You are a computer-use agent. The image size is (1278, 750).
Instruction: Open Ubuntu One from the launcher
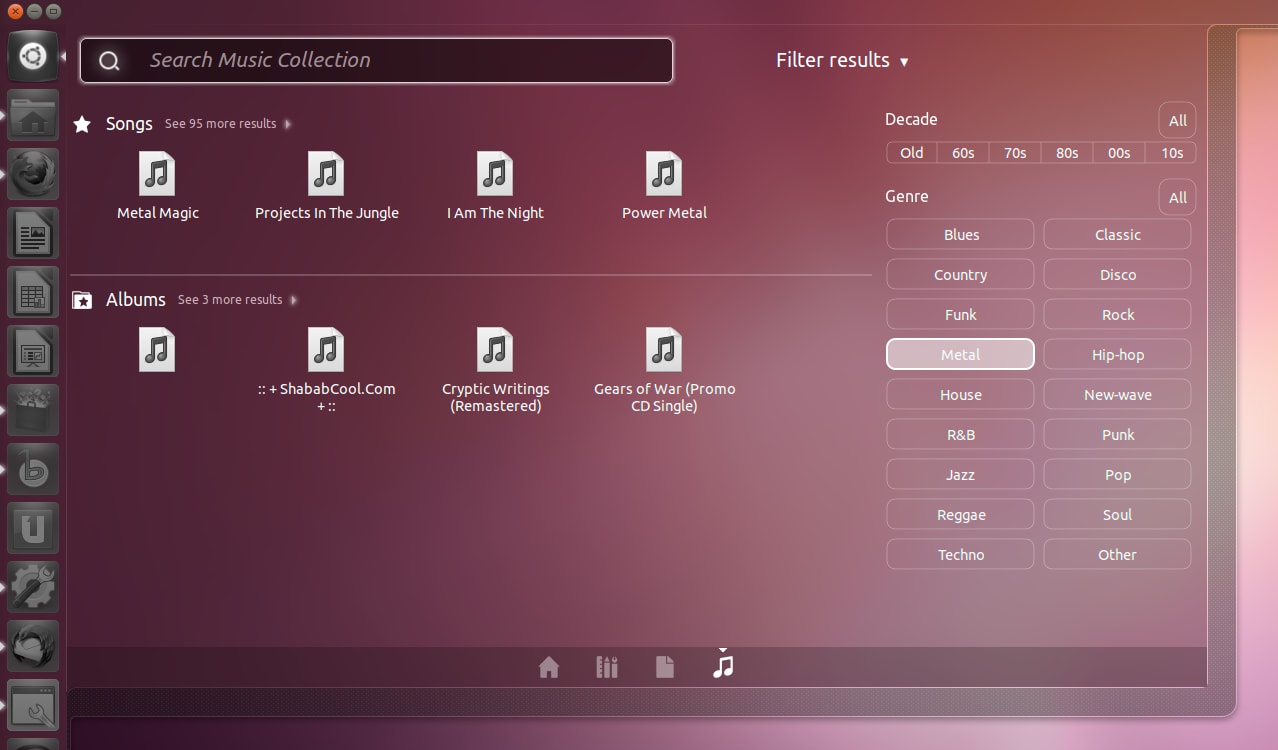[x=33, y=529]
